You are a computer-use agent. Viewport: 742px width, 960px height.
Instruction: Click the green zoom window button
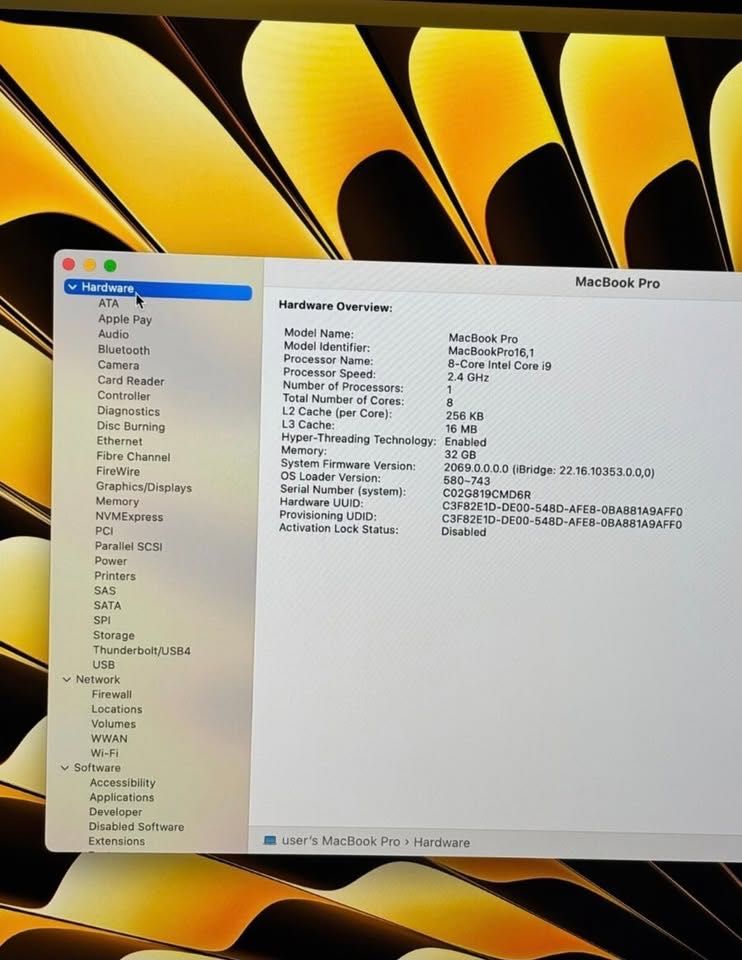click(x=110, y=265)
